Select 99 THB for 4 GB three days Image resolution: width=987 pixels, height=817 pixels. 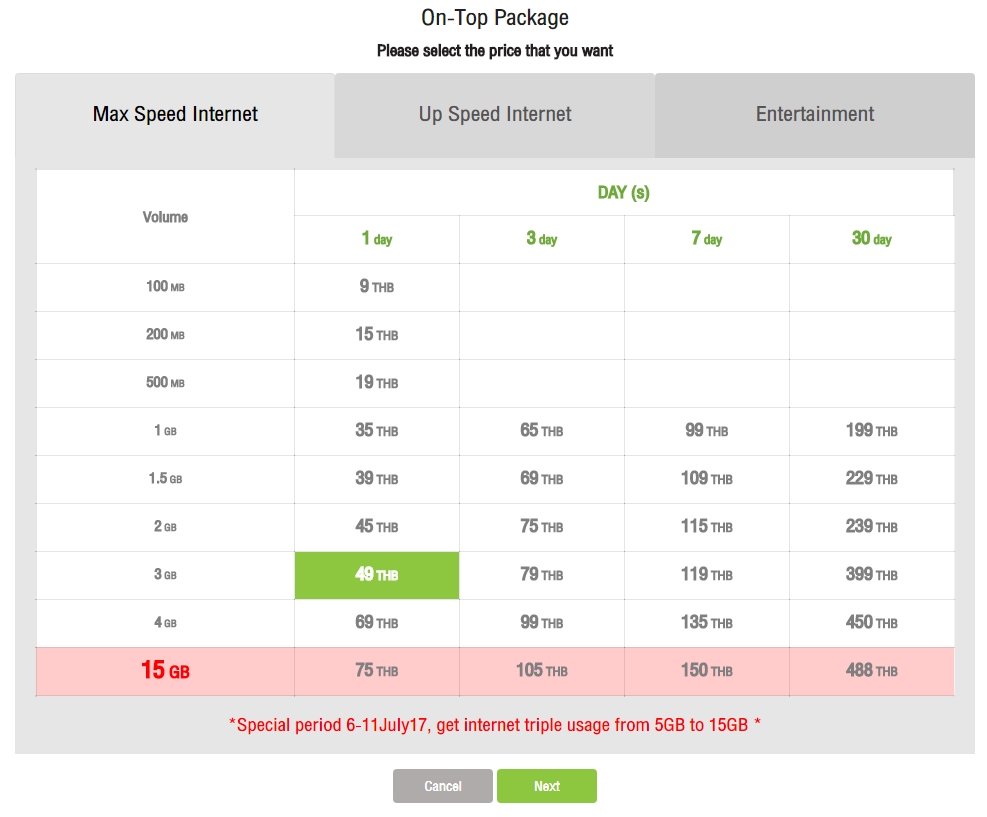(541, 623)
